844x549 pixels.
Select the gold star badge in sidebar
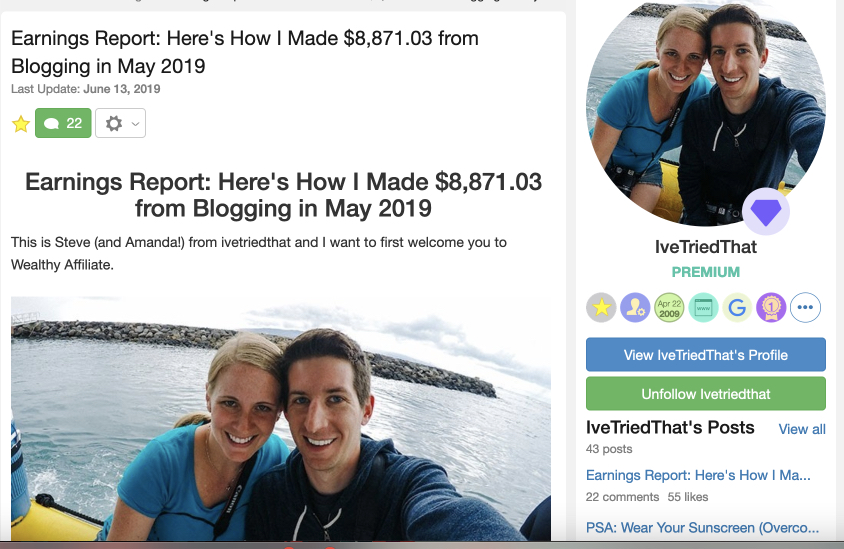[x=601, y=308]
